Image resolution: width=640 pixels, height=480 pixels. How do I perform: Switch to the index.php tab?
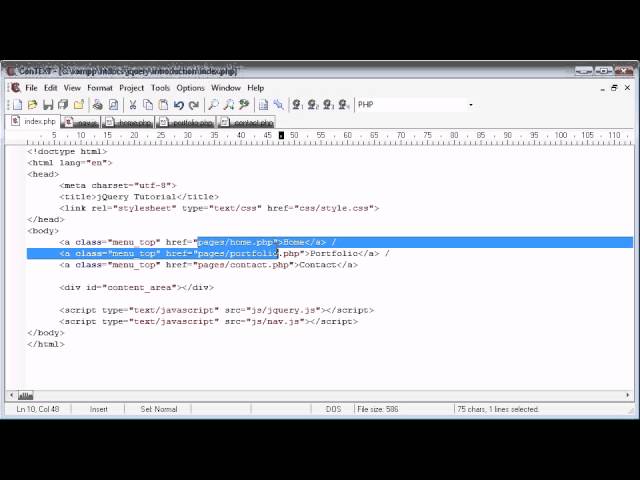pyautogui.click(x=33, y=121)
